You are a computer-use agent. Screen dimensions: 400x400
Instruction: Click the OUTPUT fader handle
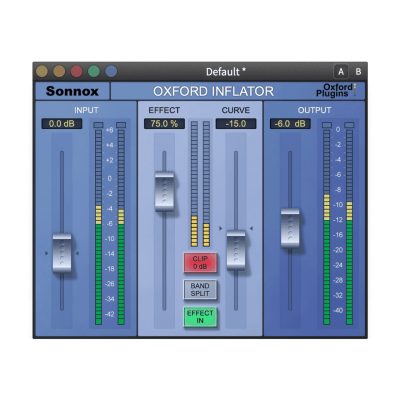(290, 228)
